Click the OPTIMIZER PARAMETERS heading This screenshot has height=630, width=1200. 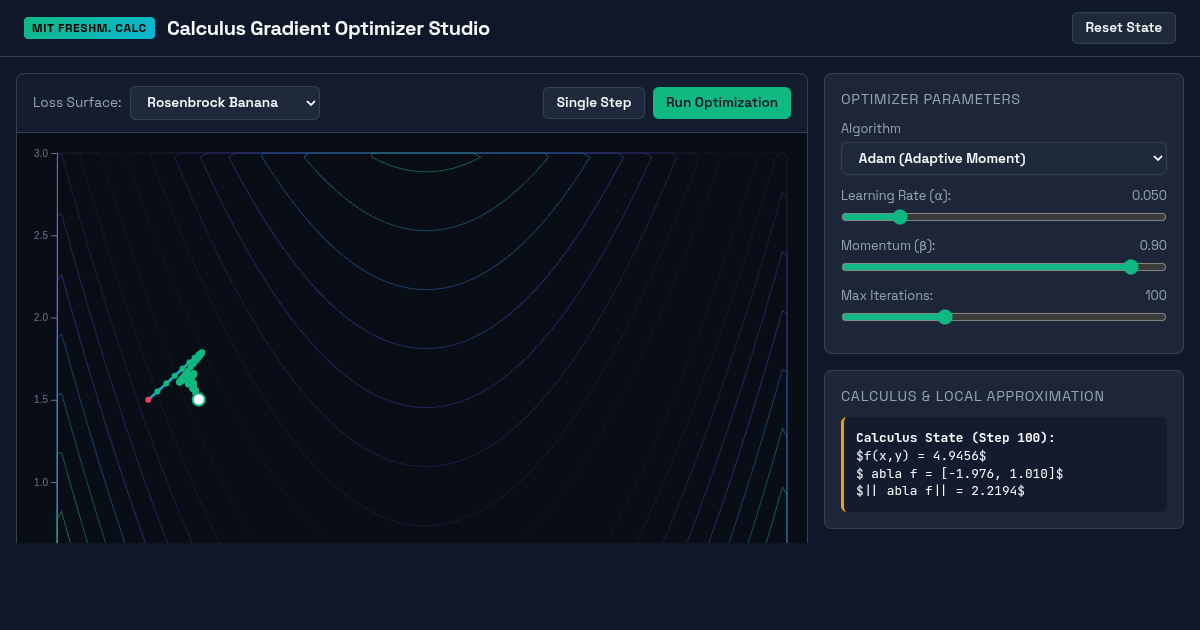pos(930,99)
